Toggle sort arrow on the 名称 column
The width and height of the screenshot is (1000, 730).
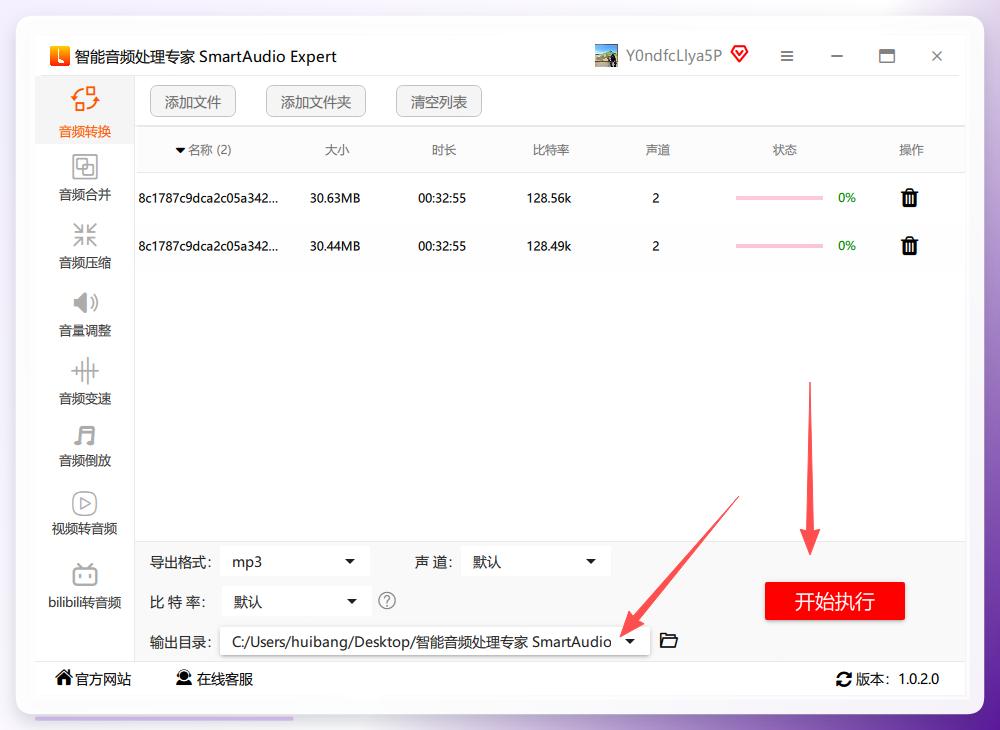[x=180, y=150]
